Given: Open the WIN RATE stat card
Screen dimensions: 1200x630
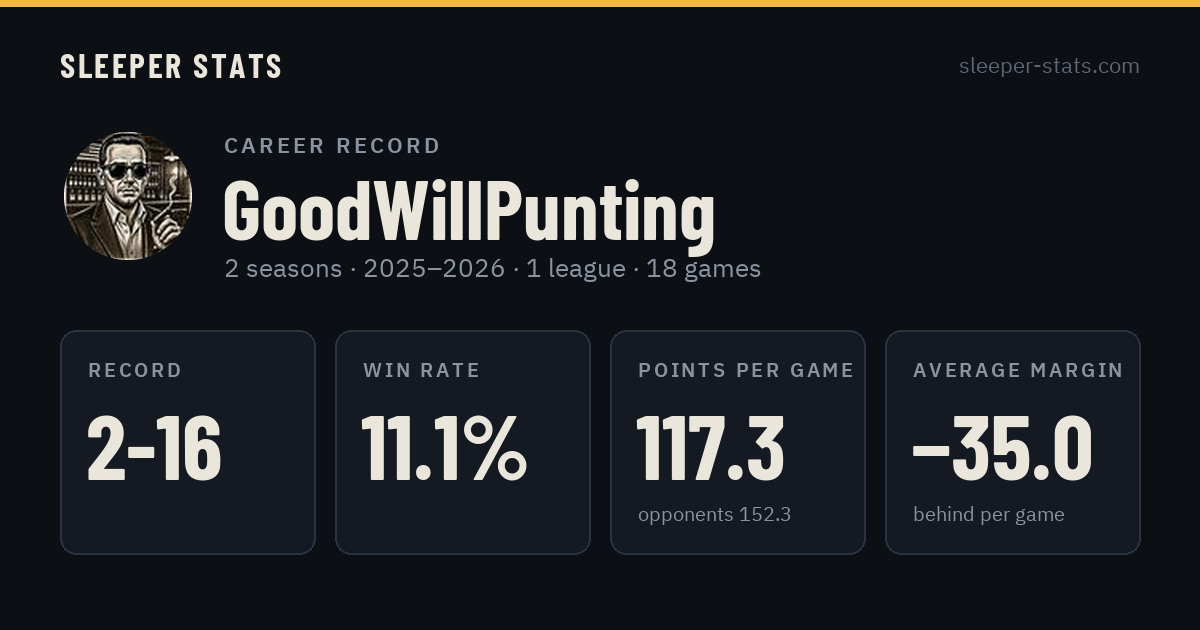Looking at the screenshot, I should coord(463,442).
